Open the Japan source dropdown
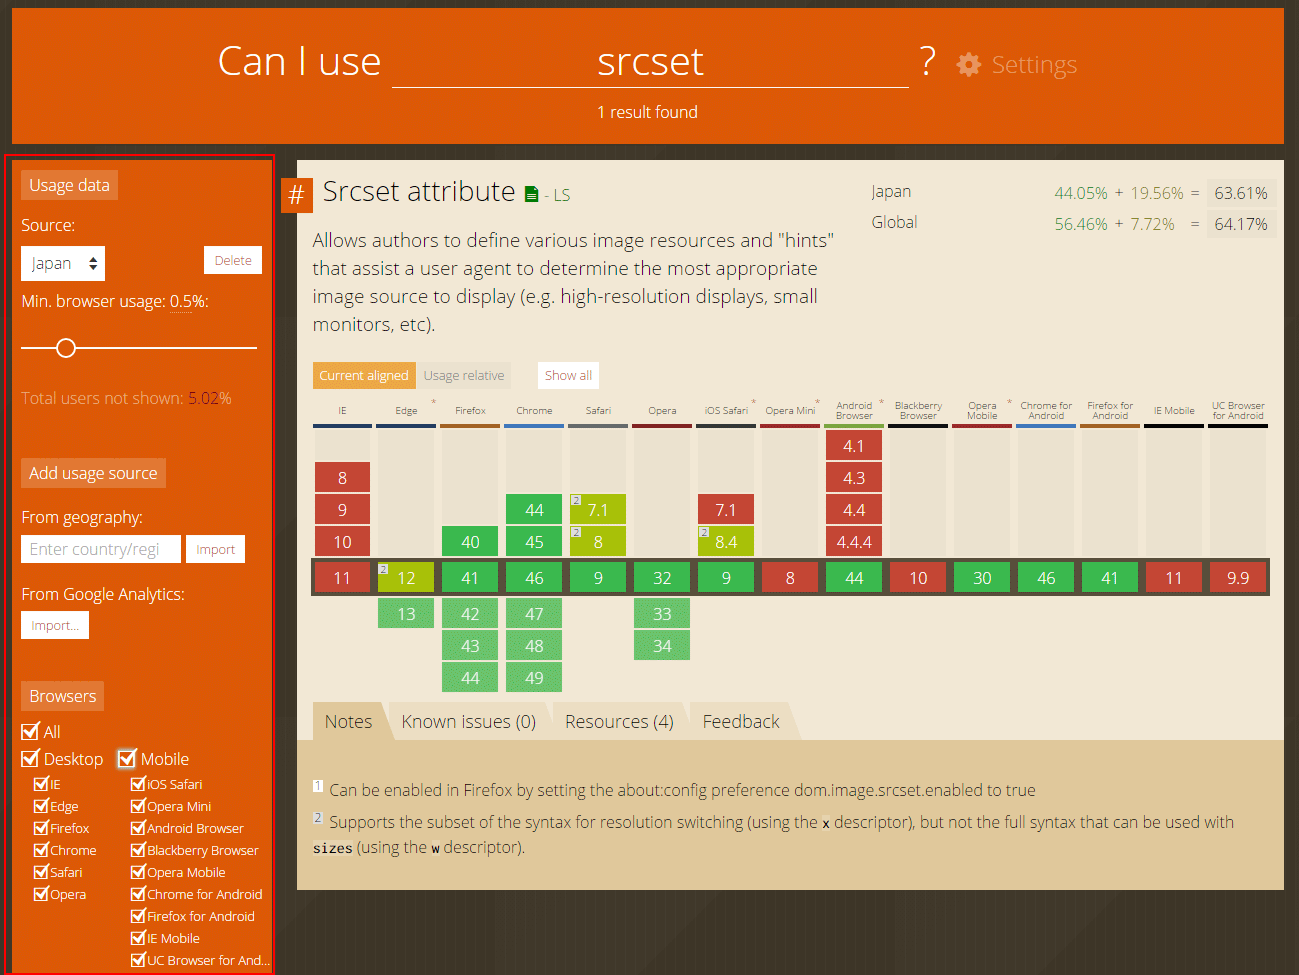 click(63, 263)
